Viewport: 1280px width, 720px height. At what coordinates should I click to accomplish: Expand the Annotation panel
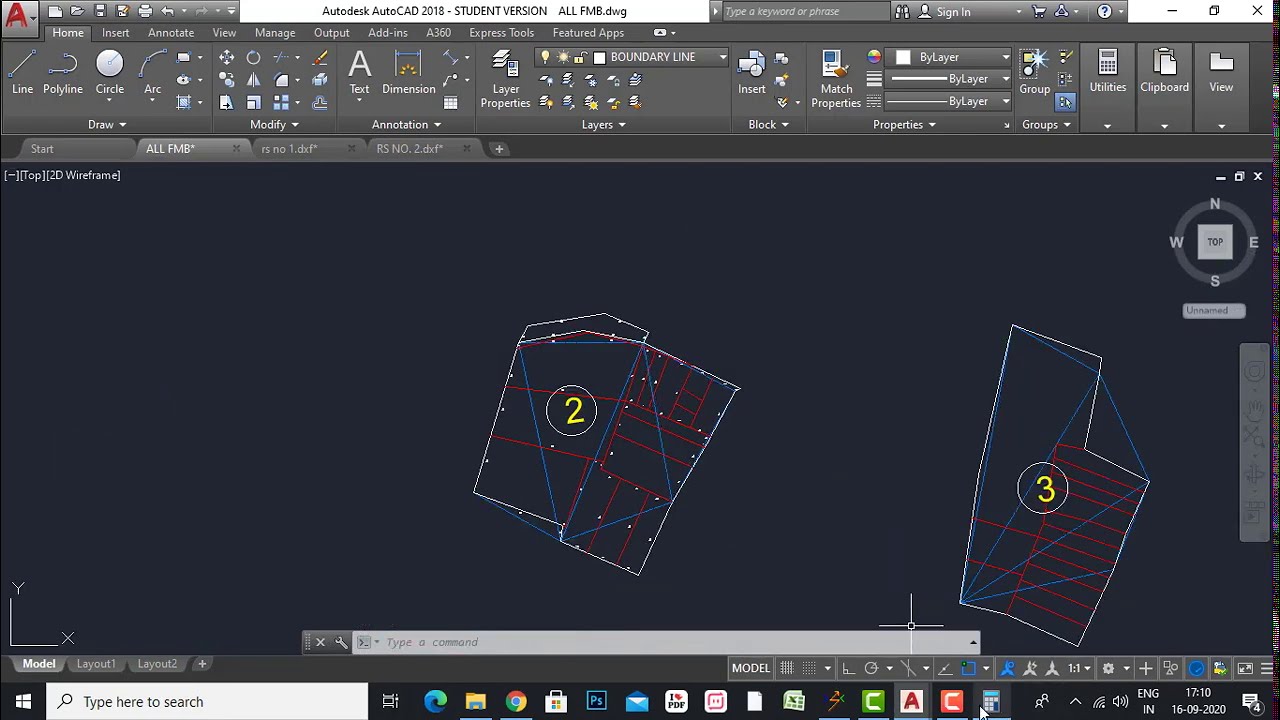[x=406, y=124]
